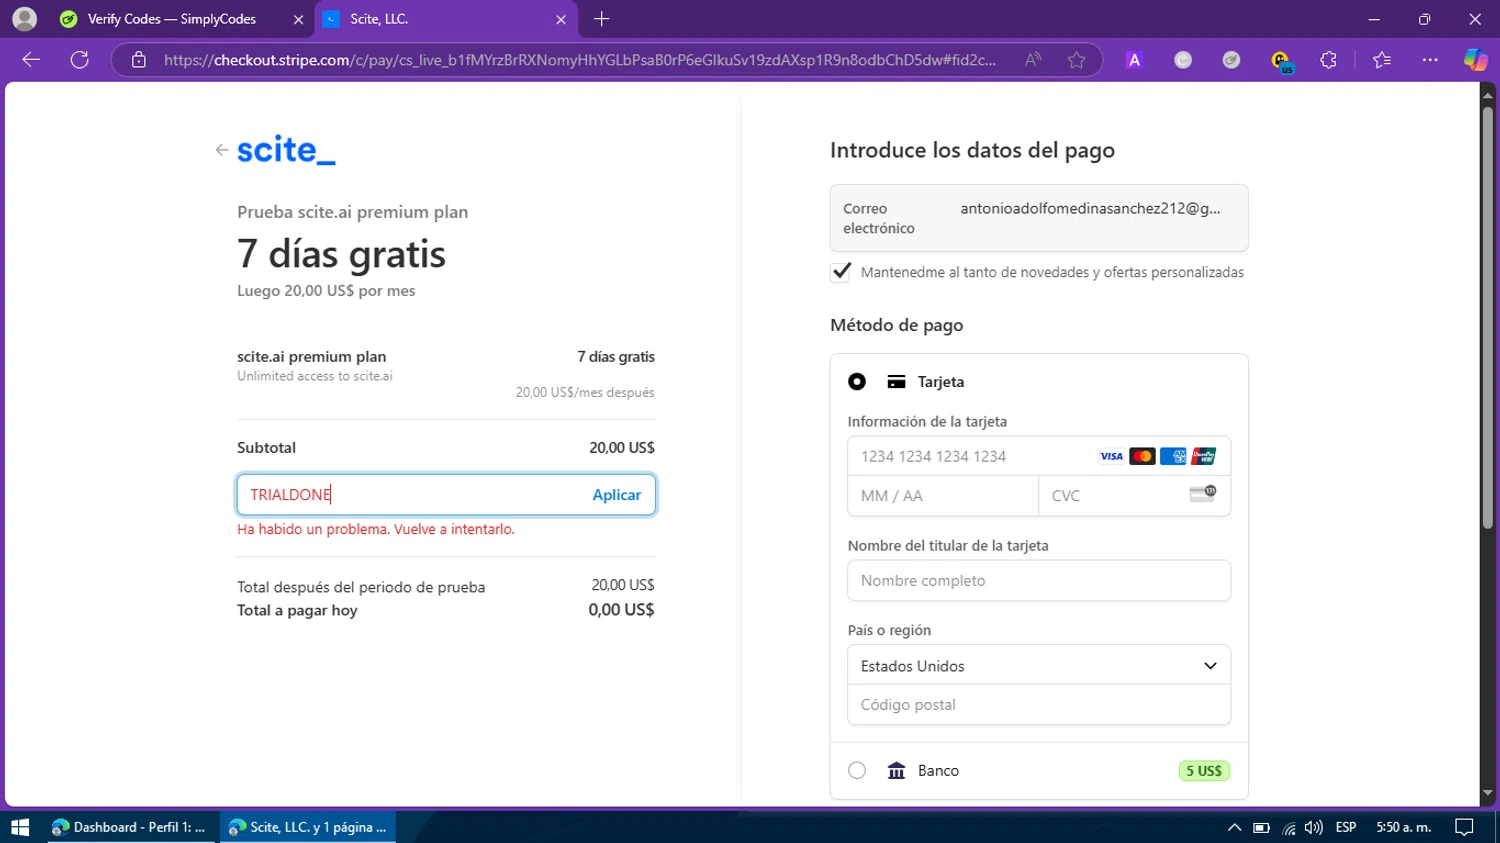Click the scrollbar down arrow

[1488, 793]
